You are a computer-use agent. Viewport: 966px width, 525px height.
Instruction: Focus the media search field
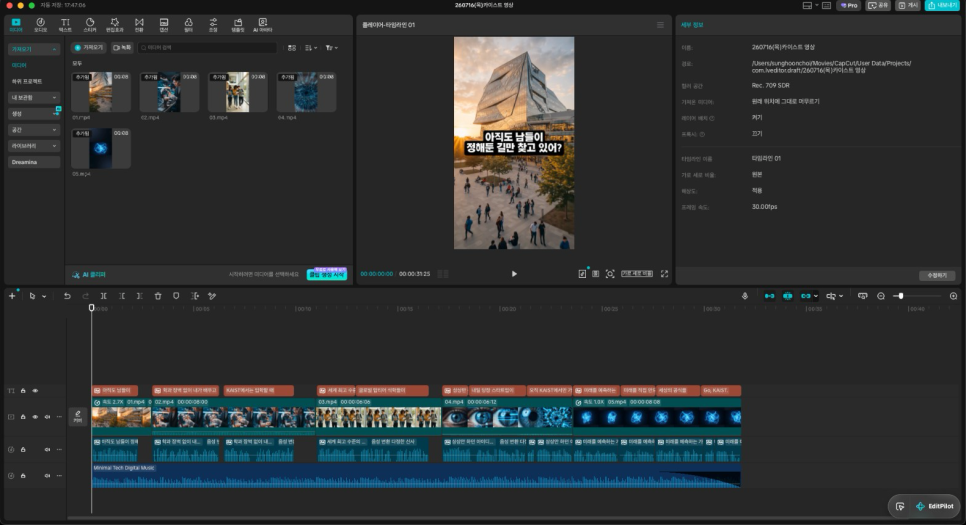coord(207,47)
